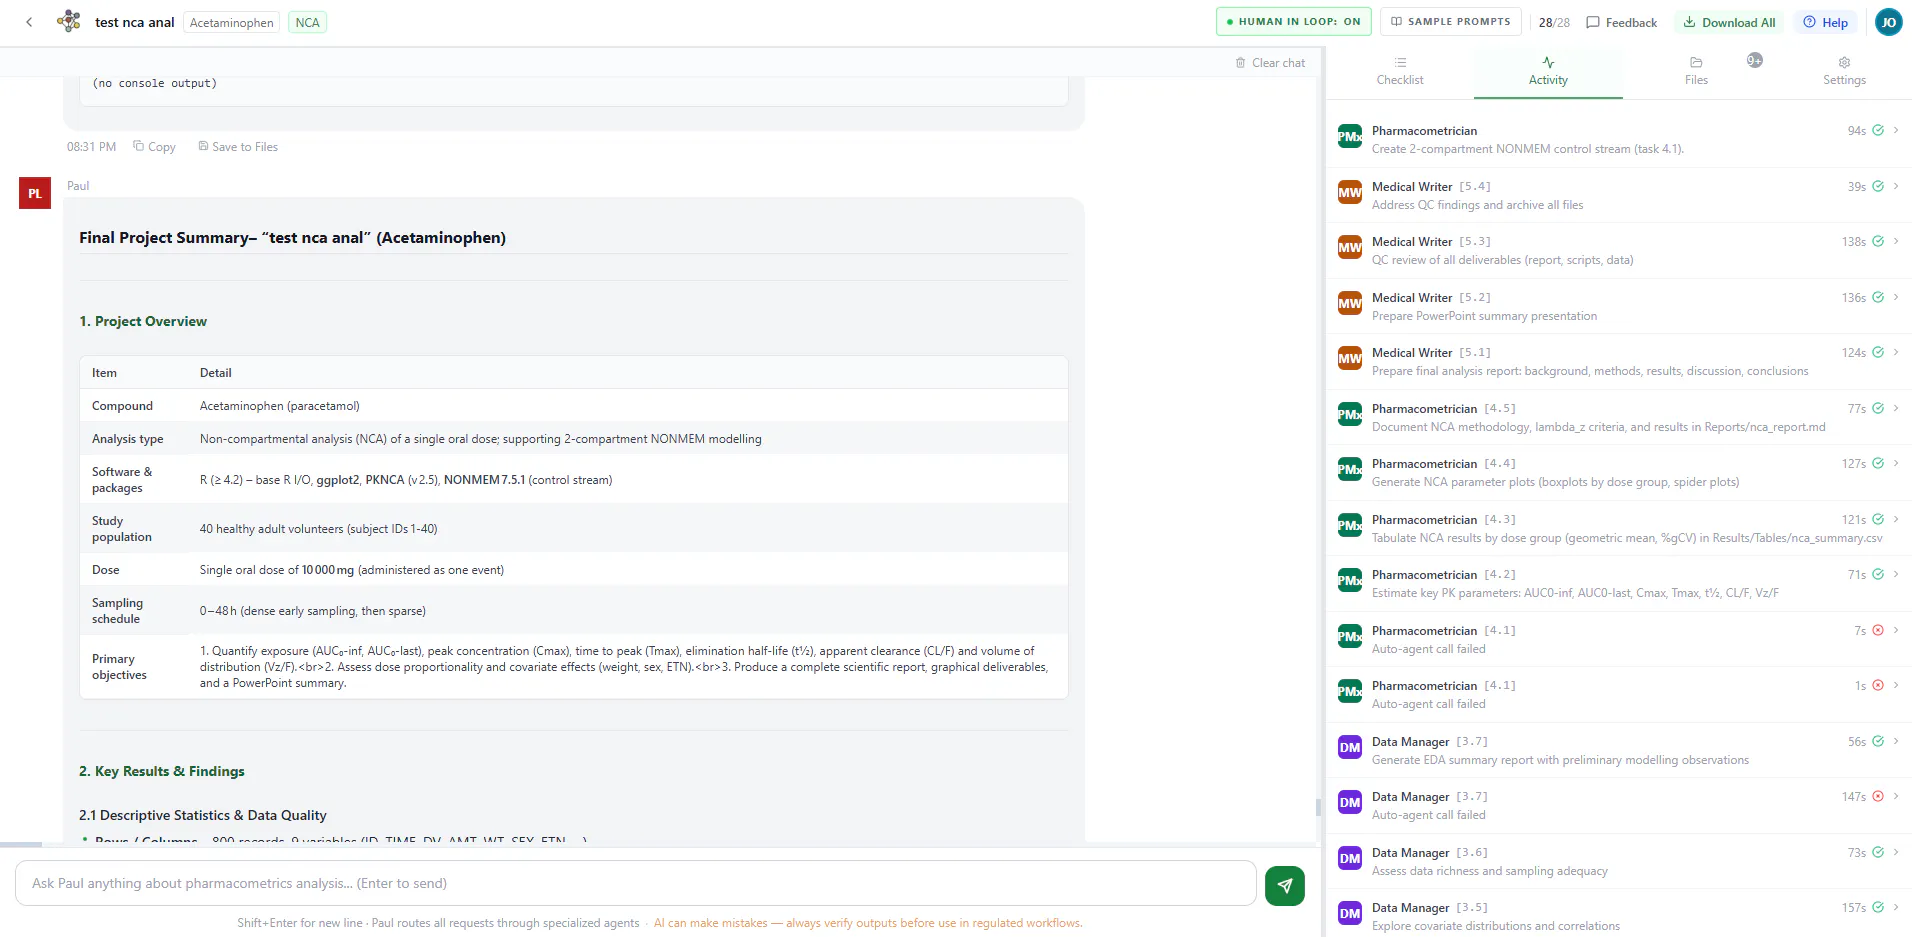Copy the message above Paul's summary
Screen dimensions: 1912x937
pyautogui.click(x=154, y=147)
